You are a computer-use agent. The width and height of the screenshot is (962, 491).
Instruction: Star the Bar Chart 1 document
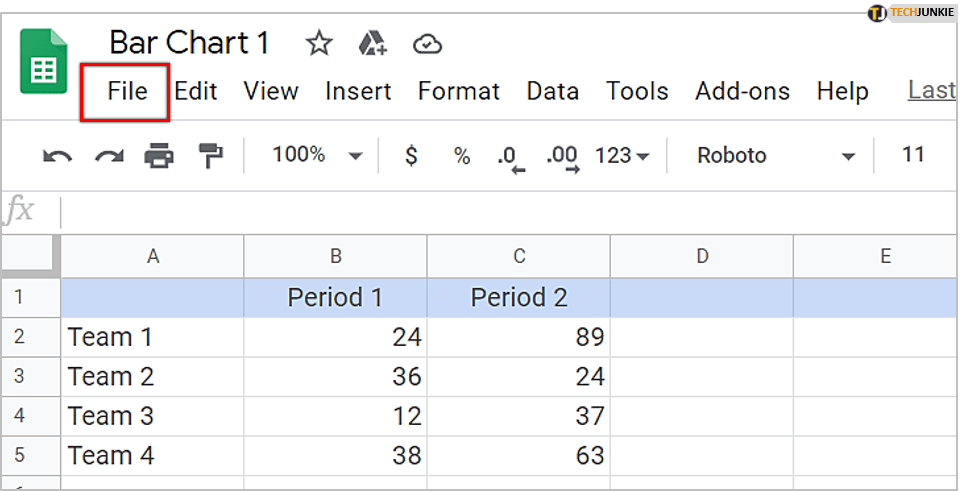coord(318,43)
